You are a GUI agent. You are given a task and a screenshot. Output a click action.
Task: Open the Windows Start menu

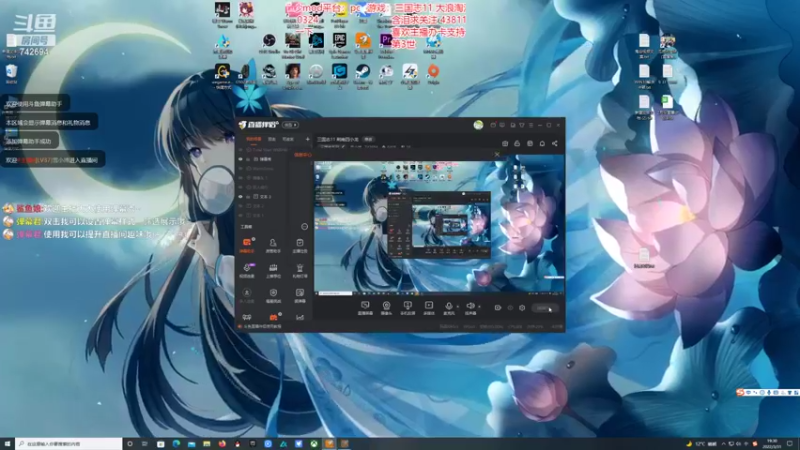(x=7, y=444)
